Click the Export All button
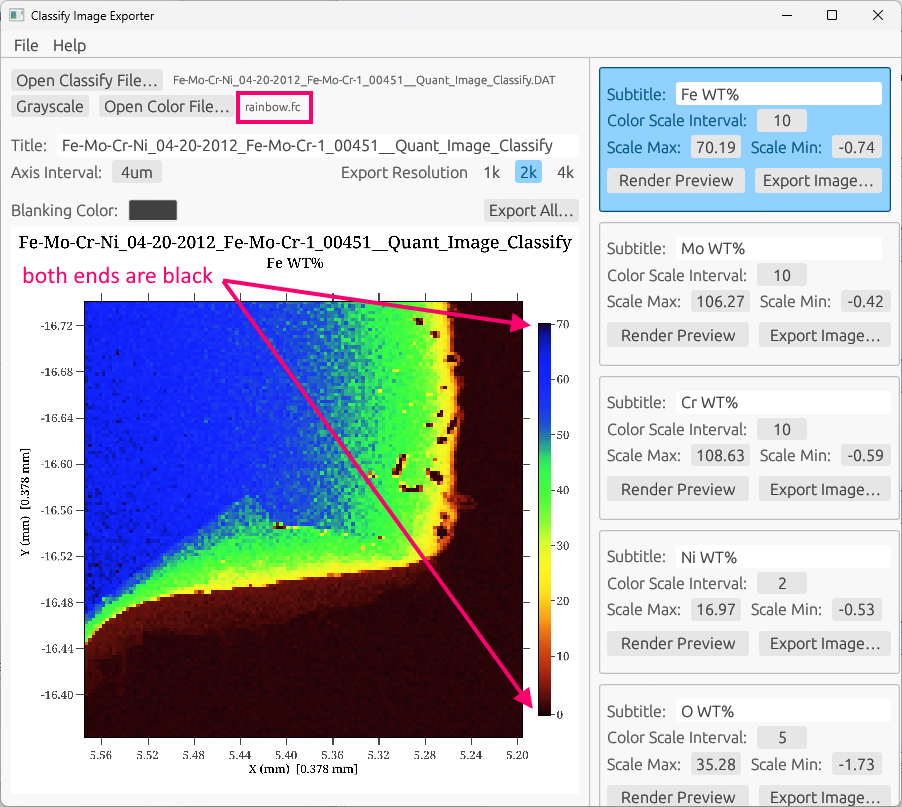 pyautogui.click(x=531, y=210)
